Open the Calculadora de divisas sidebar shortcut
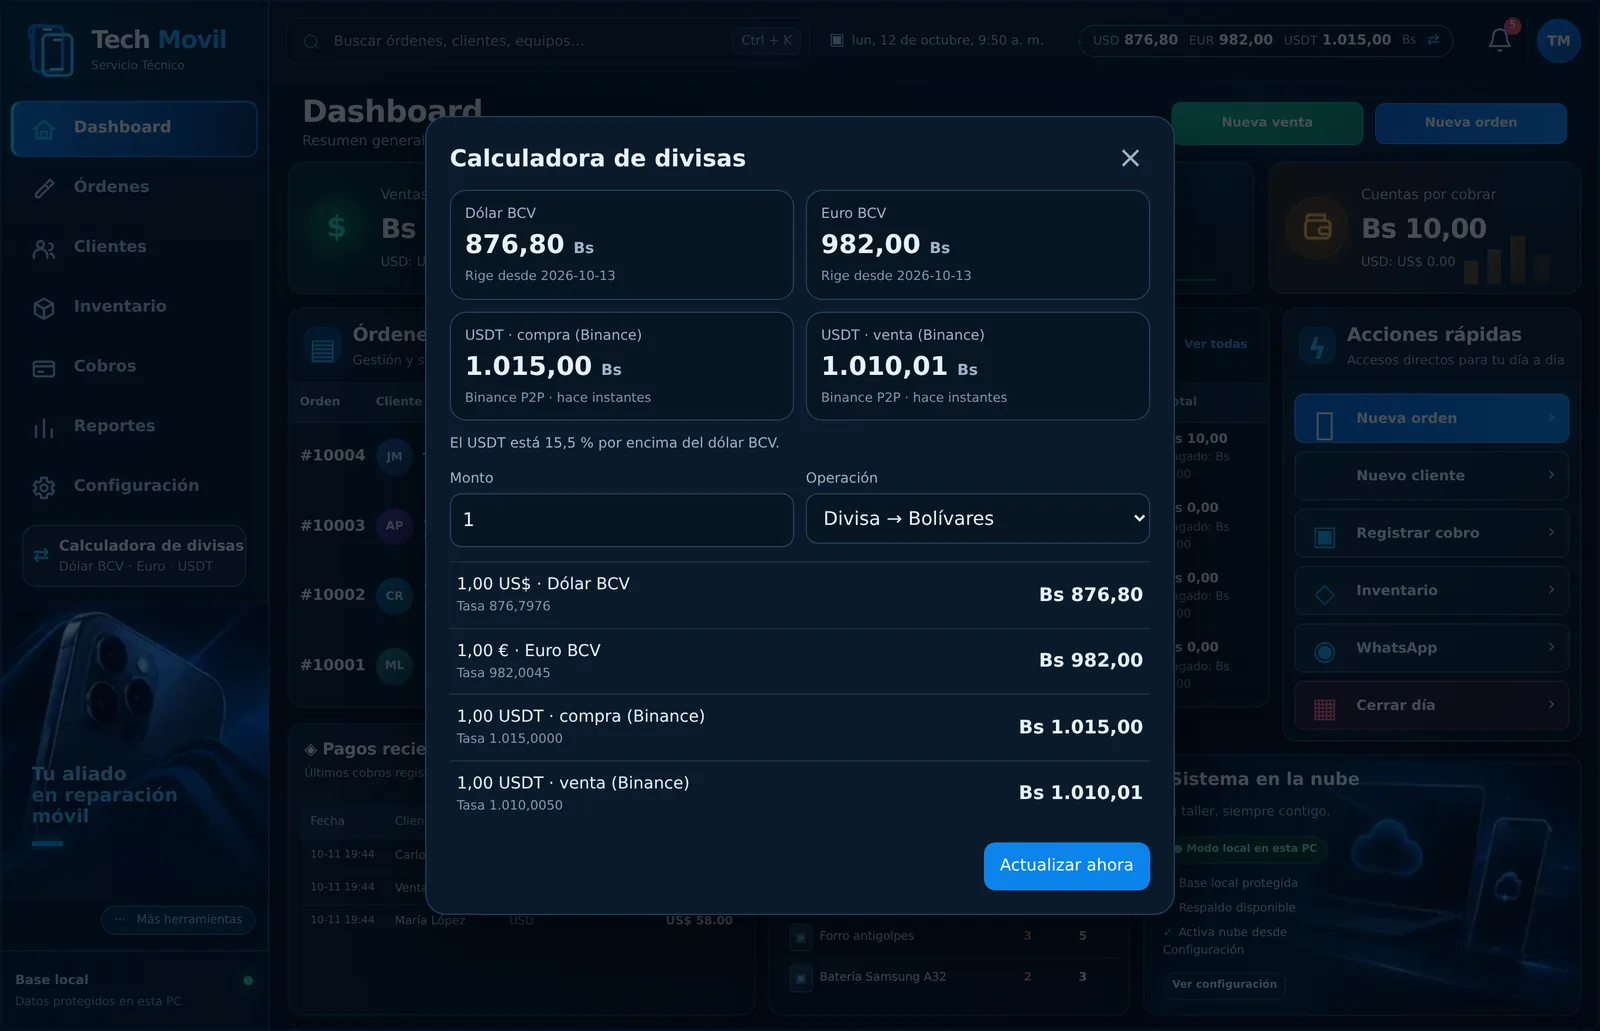 [134, 555]
